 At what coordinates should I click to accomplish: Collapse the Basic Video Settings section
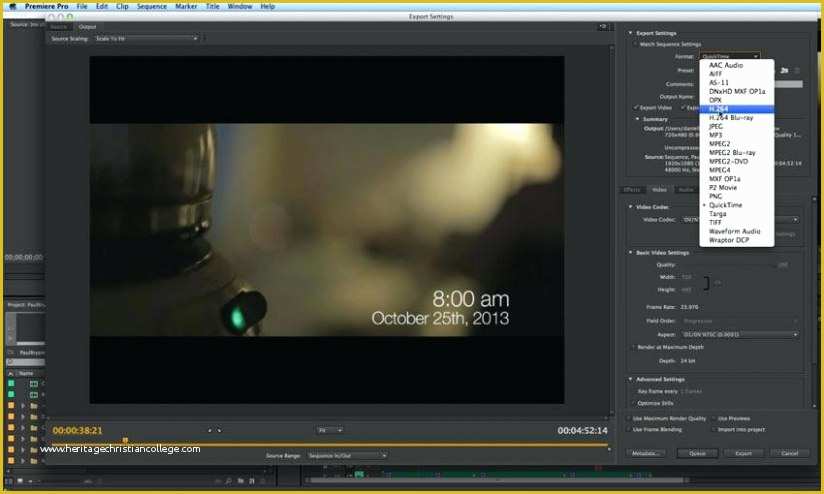pos(630,252)
